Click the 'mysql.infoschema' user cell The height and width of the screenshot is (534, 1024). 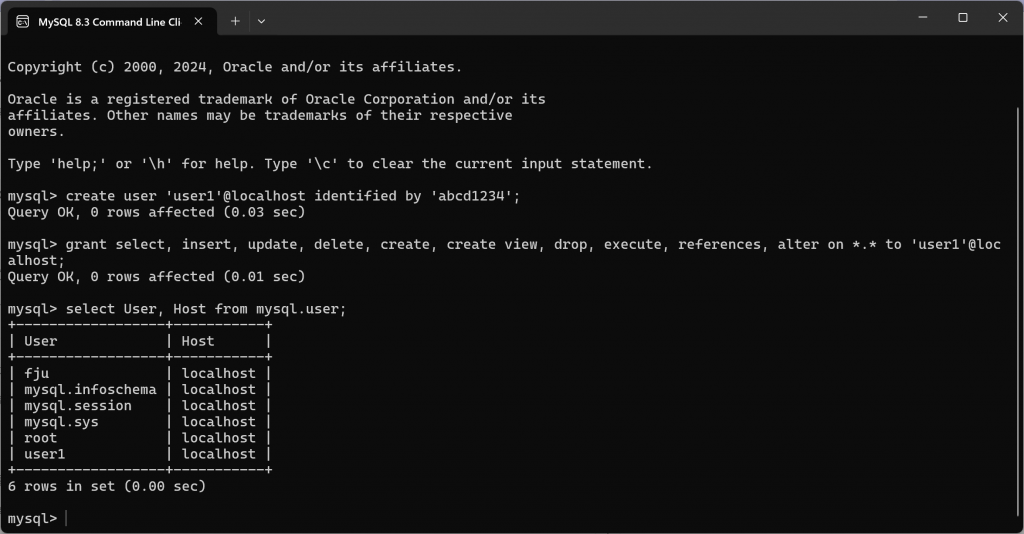(x=90, y=390)
